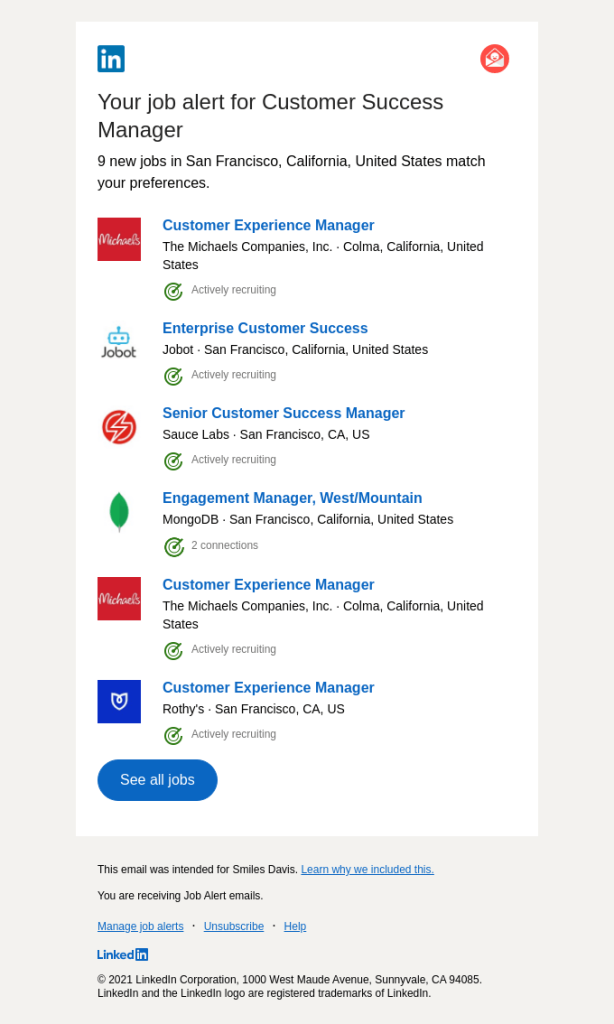Screen dimensions: 614x1024
Task: Select the Senior Customer Success Manager listing
Action: coord(283,413)
